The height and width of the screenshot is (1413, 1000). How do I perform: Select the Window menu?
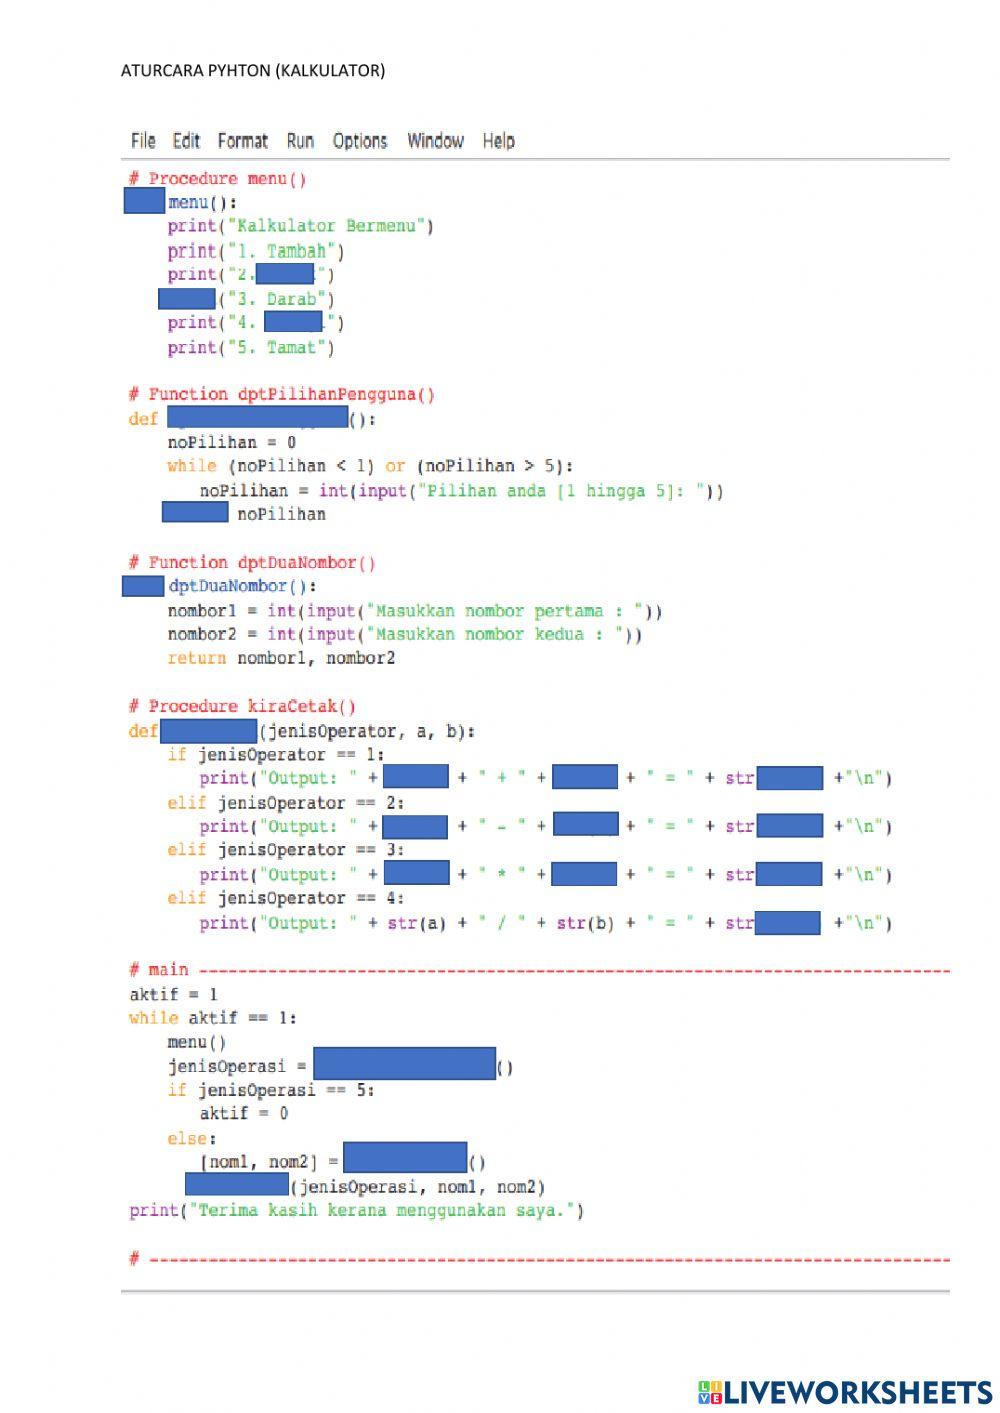[435, 141]
